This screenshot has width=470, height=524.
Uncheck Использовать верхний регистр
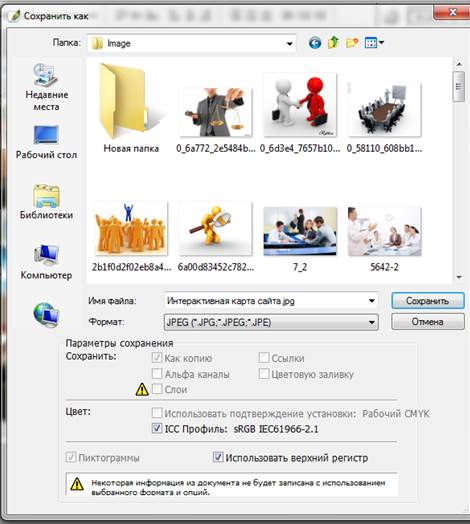(x=218, y=457)
